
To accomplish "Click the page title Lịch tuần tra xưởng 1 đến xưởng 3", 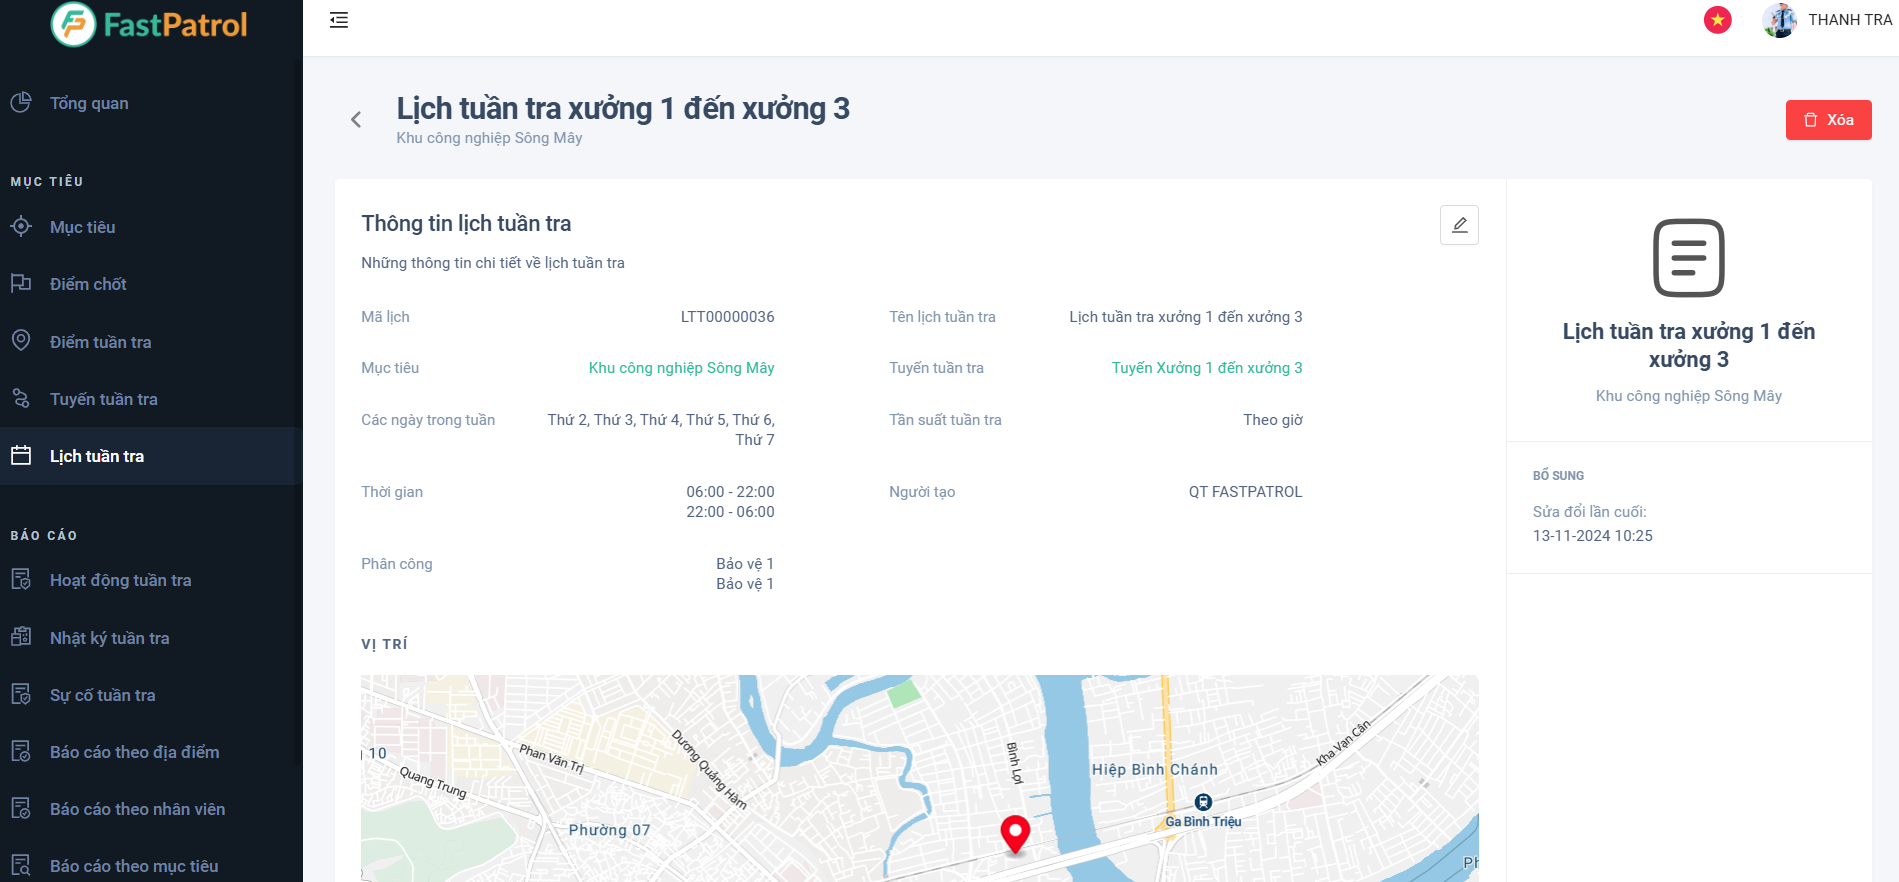I will 623,108.
